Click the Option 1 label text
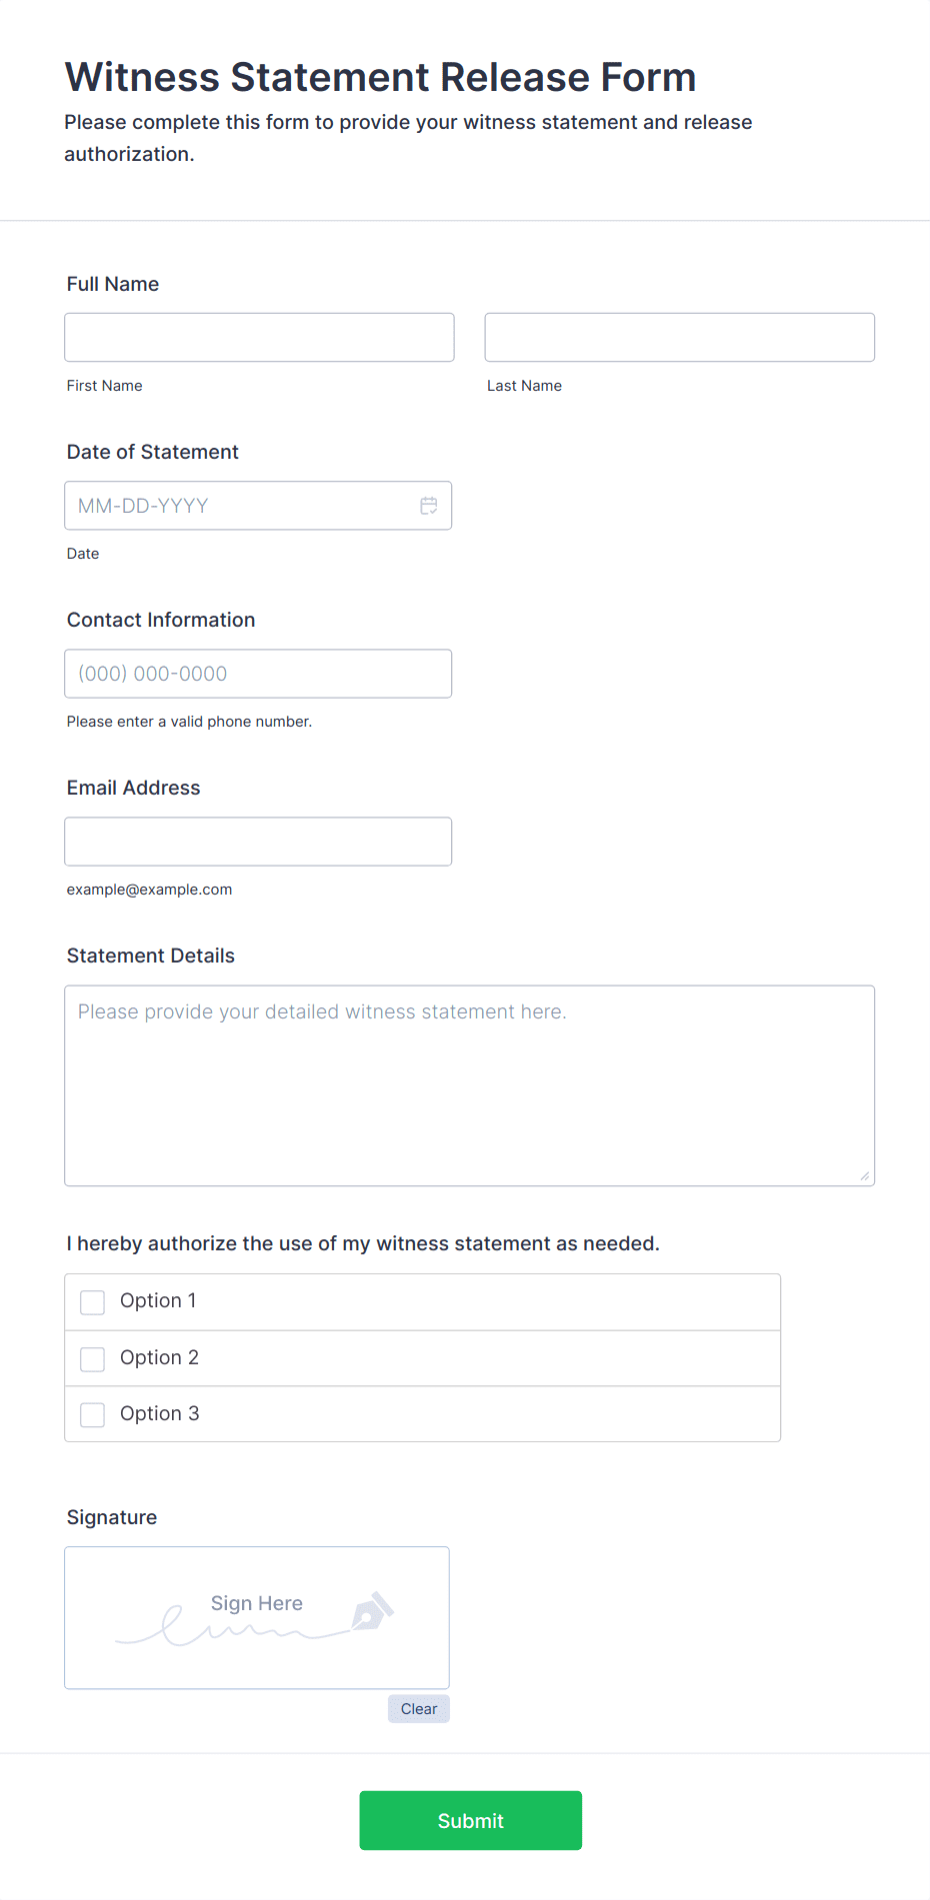Image resolution: width=930 pixels, height=1900 pixels. 158,1301
